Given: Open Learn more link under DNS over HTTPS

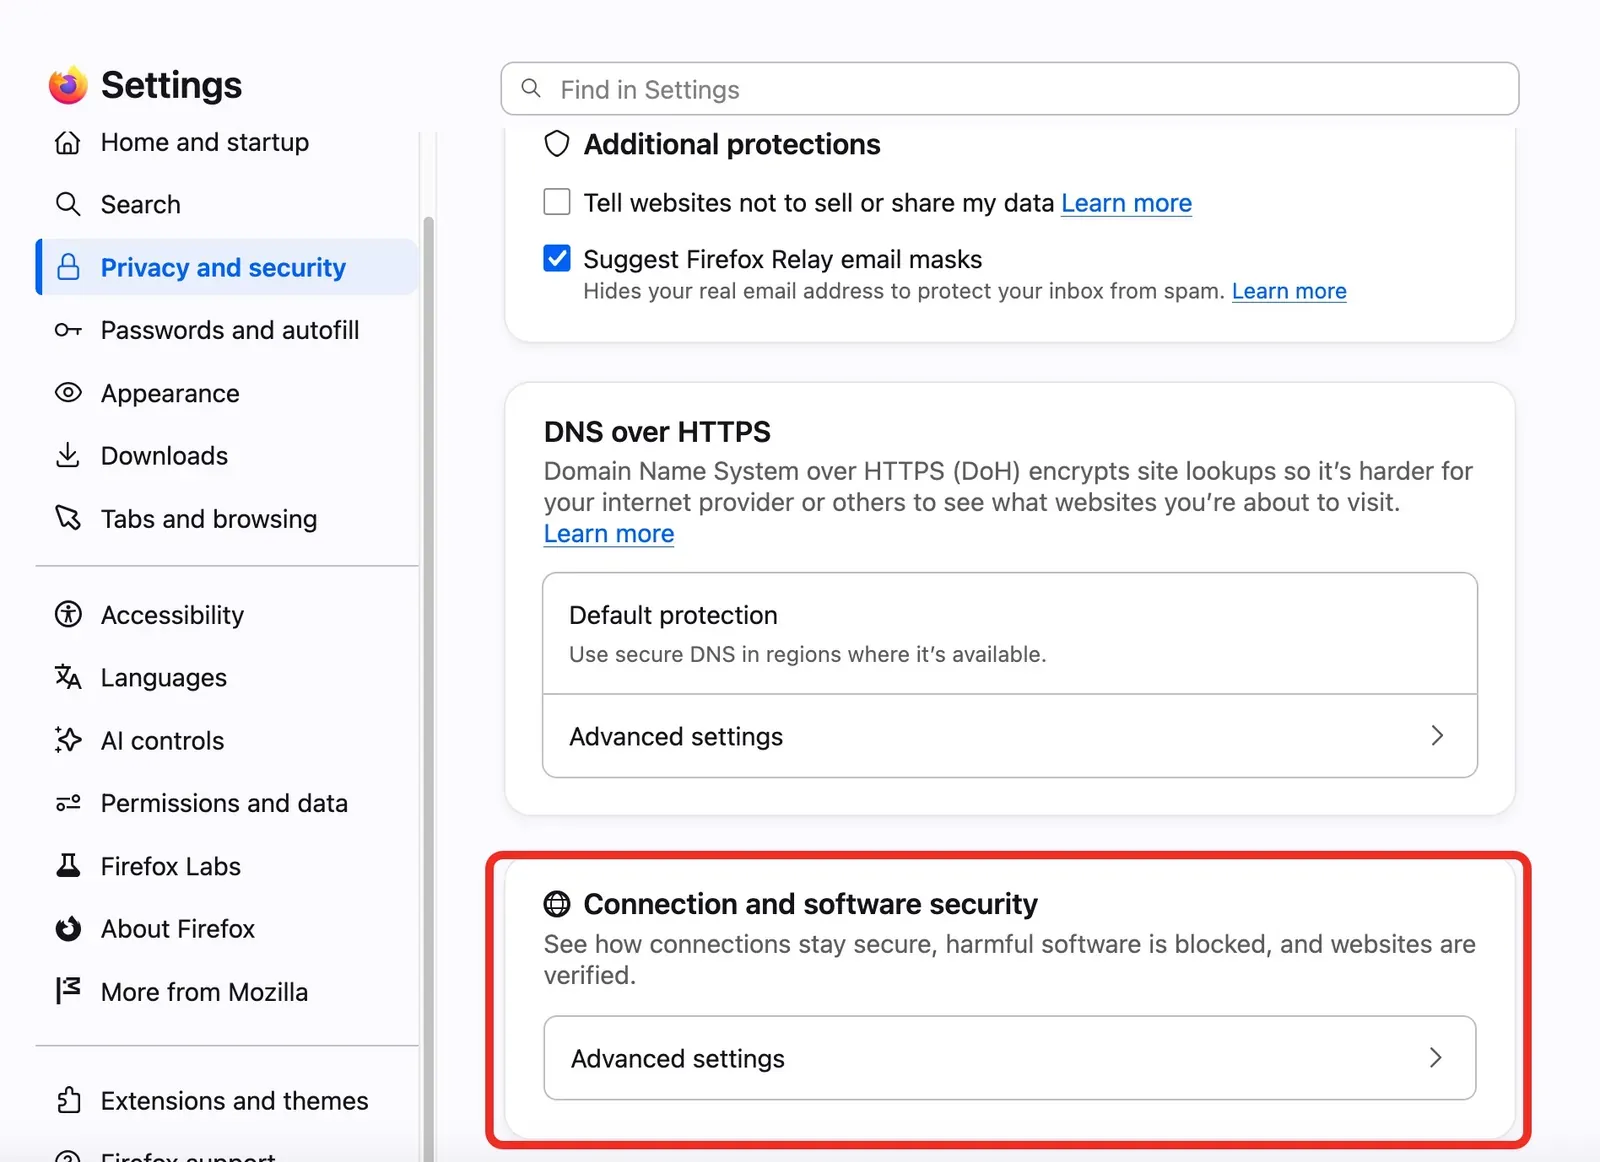Looking at the screenshot, I should pyautogui.click(x=609, y=534).
